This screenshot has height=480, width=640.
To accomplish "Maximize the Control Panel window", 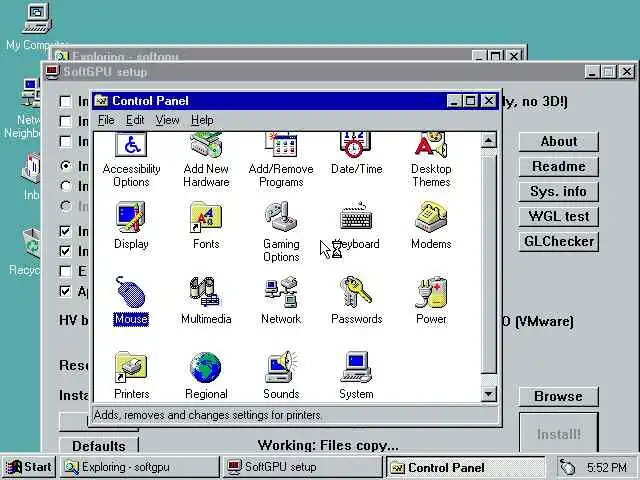I will (x=471, y=101).
